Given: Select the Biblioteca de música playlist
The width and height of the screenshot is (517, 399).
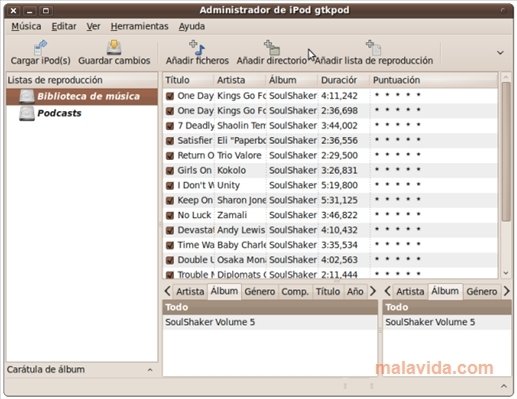Looking at the screenshot, I should tap(82, 96).
